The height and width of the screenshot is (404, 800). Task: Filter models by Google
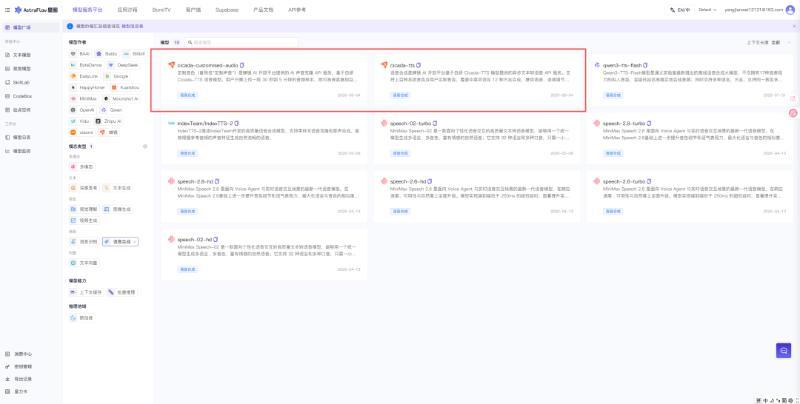pos(116,77)
